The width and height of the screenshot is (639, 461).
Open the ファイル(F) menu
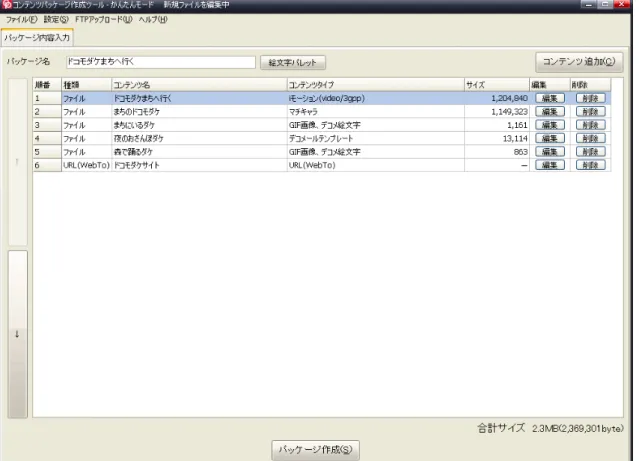point(21,20)
